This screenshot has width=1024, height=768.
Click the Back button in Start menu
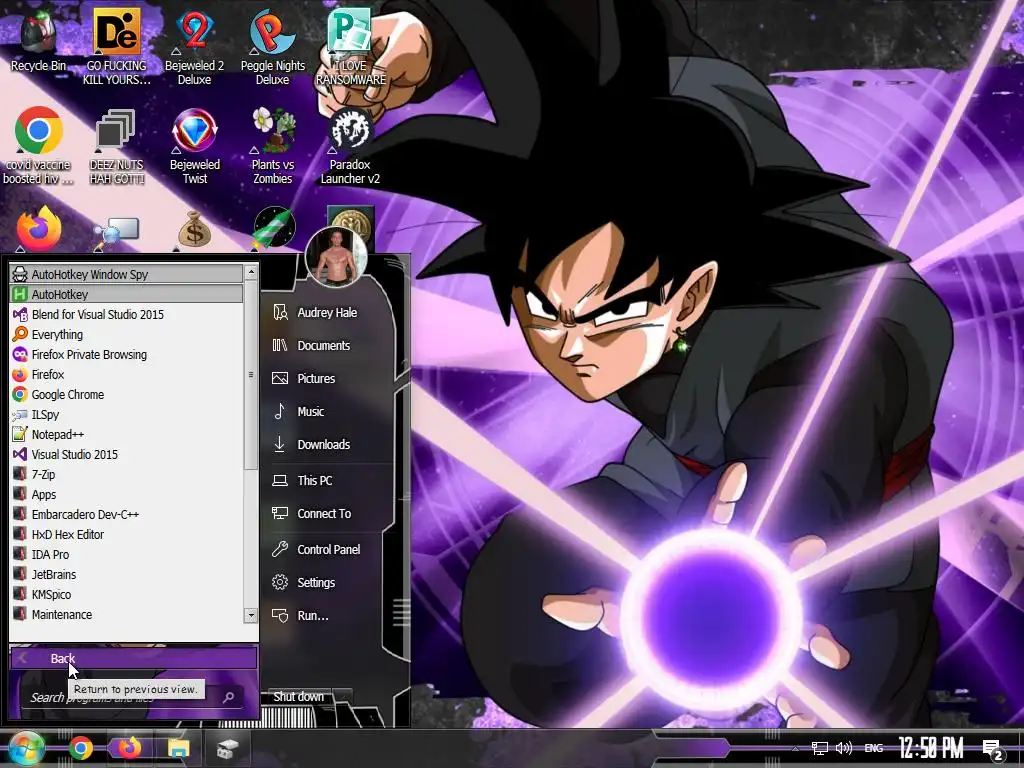[x=134, y=658]
